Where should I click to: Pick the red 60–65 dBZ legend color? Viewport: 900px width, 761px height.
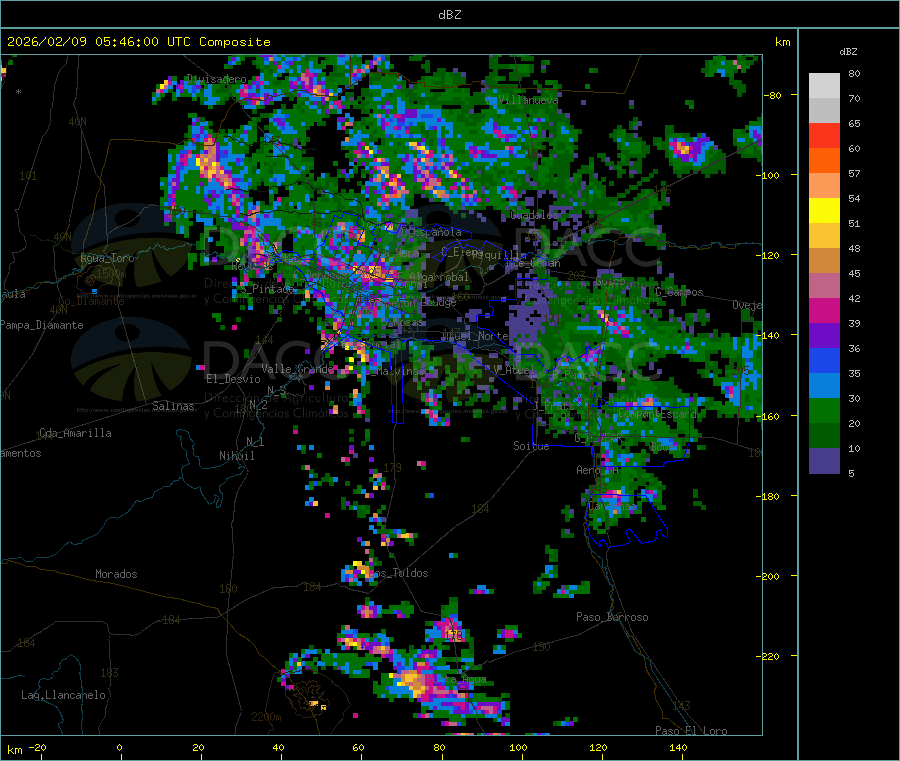click(x=824, y=135)
